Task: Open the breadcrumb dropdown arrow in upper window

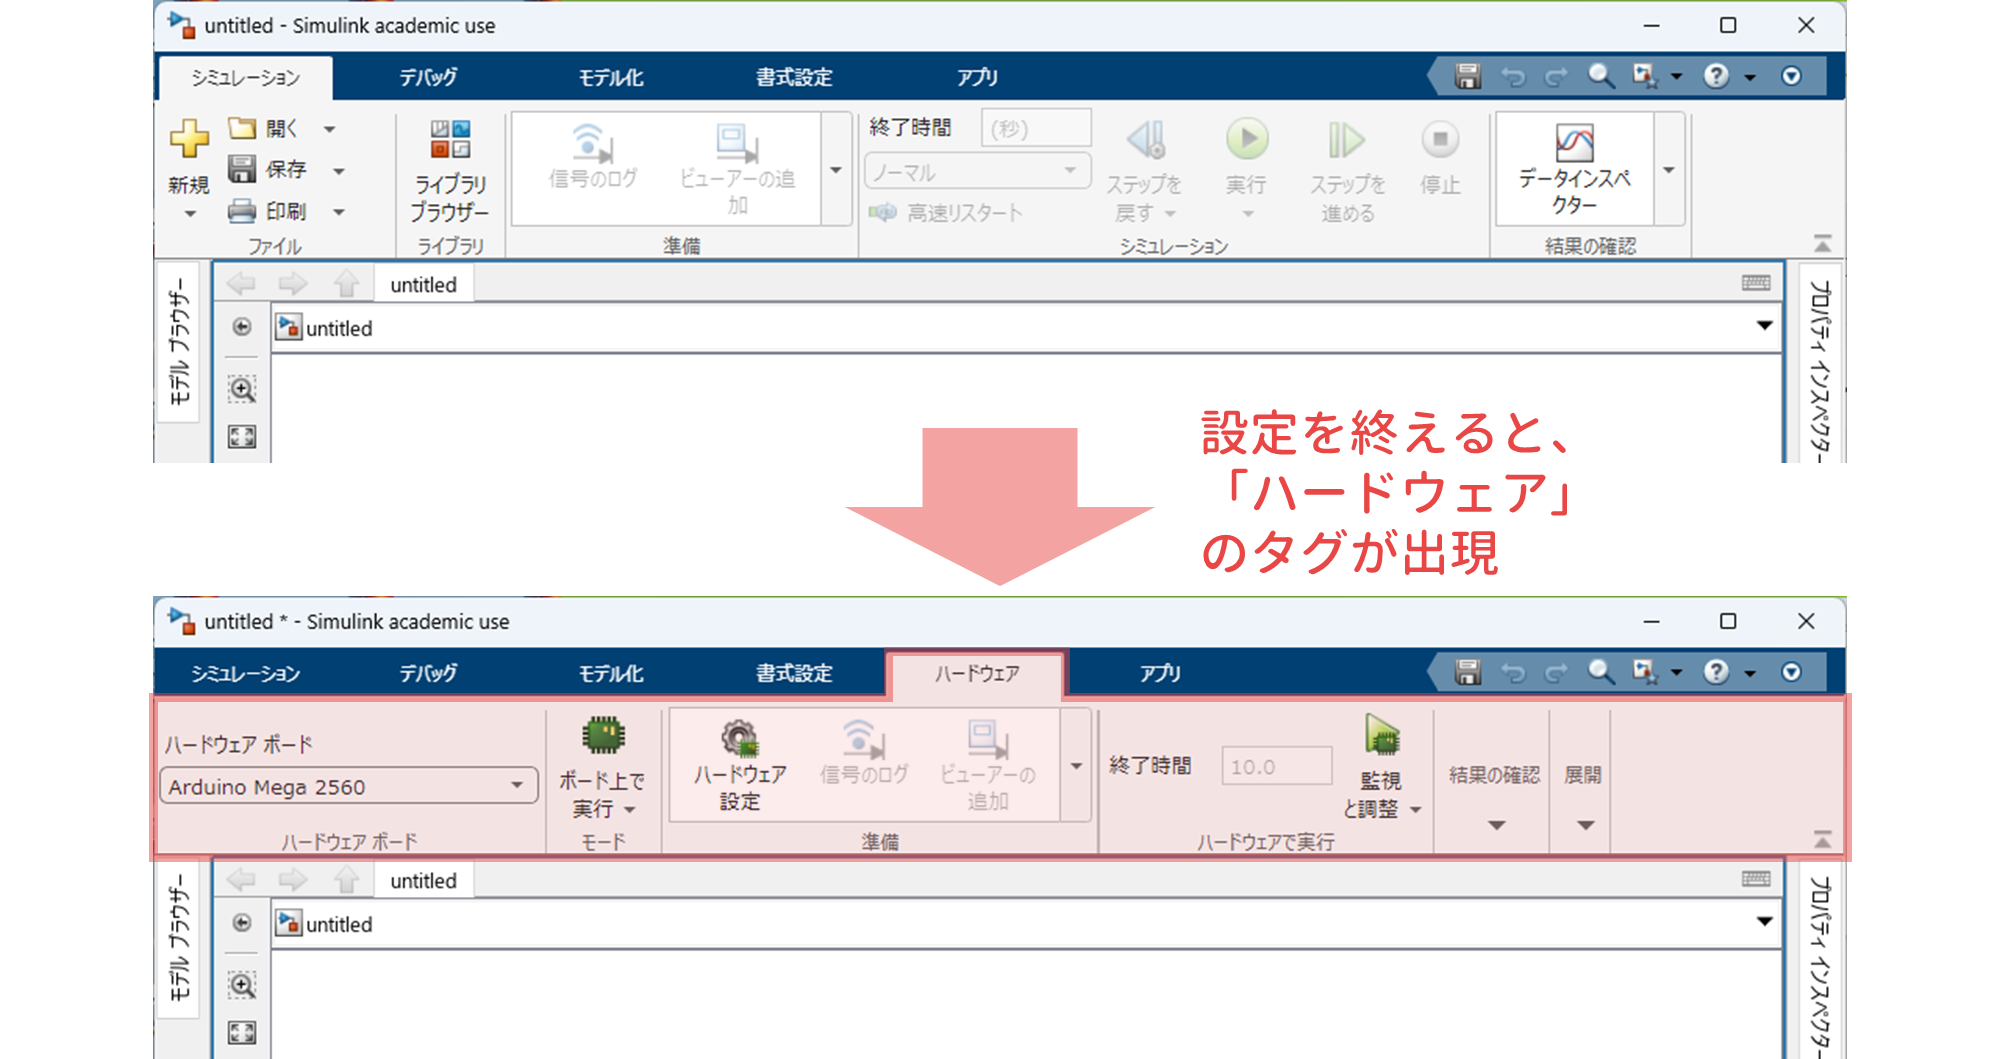Action: click(x=1764, y=326)
